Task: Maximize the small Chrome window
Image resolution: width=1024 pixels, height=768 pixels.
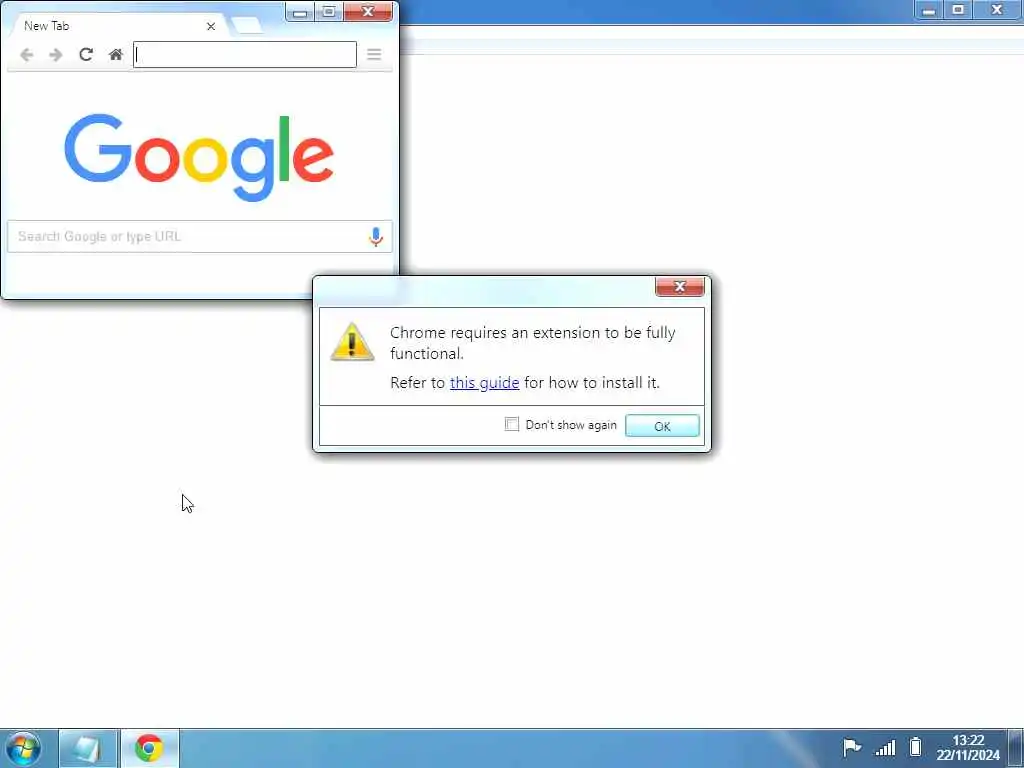Action: [329, 12]
